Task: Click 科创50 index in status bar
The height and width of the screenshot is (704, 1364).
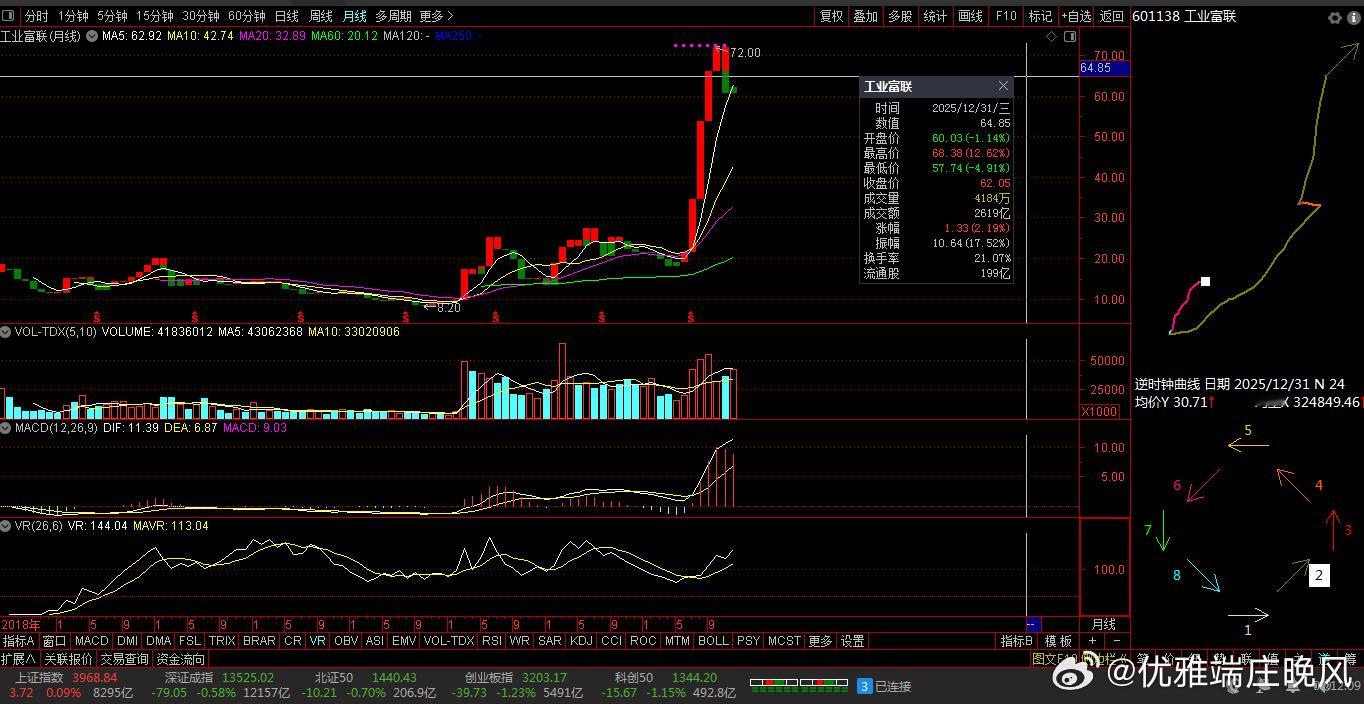Action: click(634, 678)
